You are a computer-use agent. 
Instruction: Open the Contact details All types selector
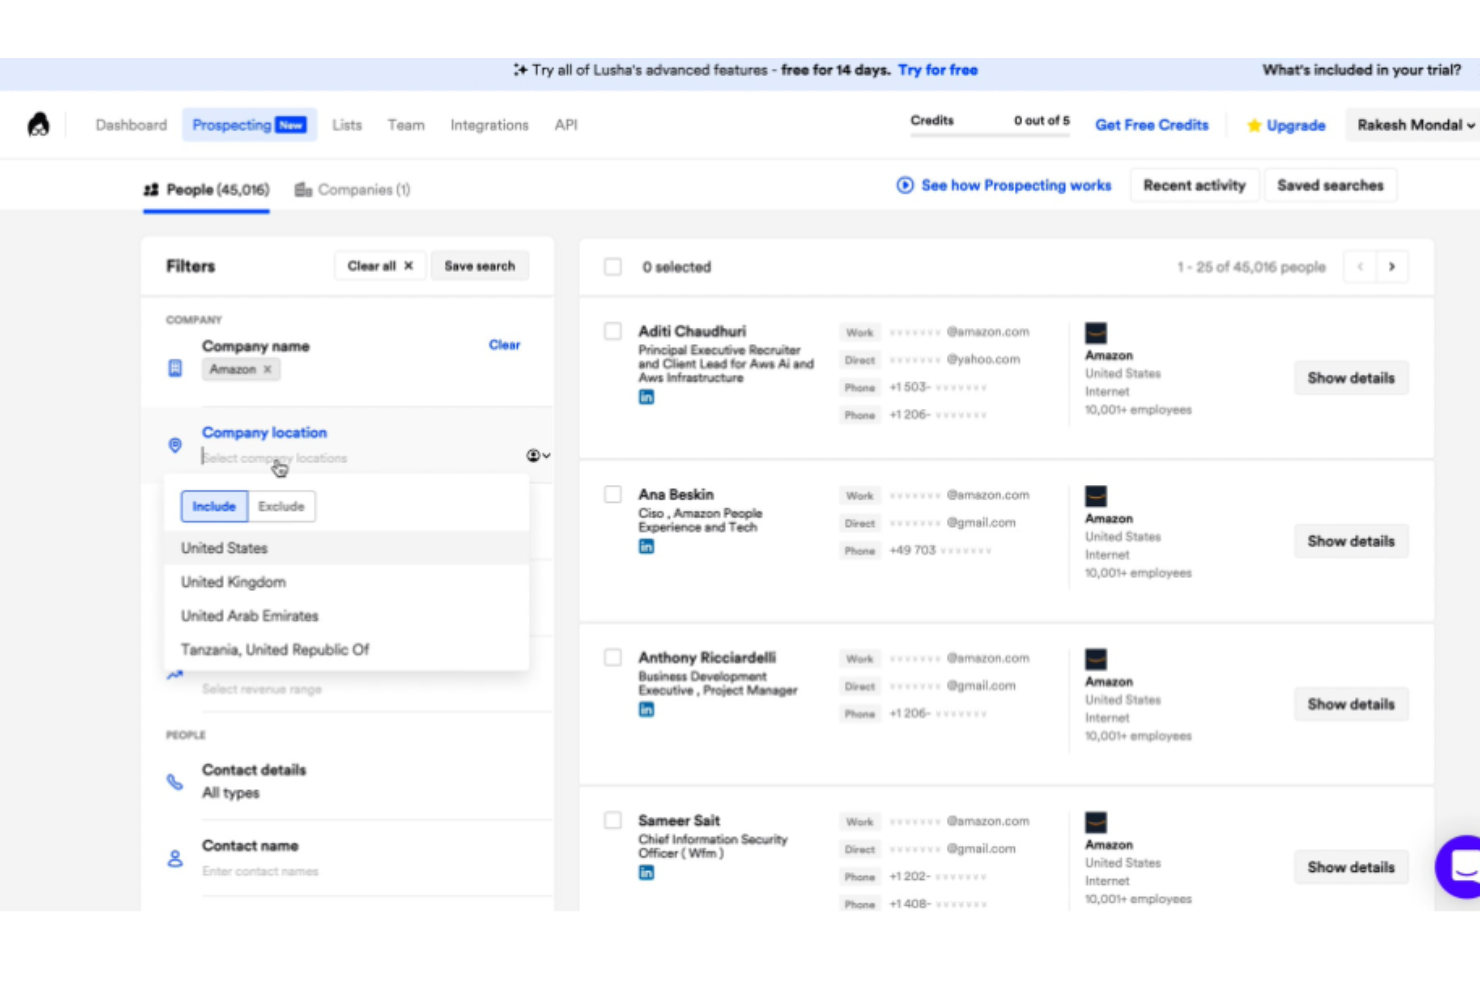pos(231,793)
